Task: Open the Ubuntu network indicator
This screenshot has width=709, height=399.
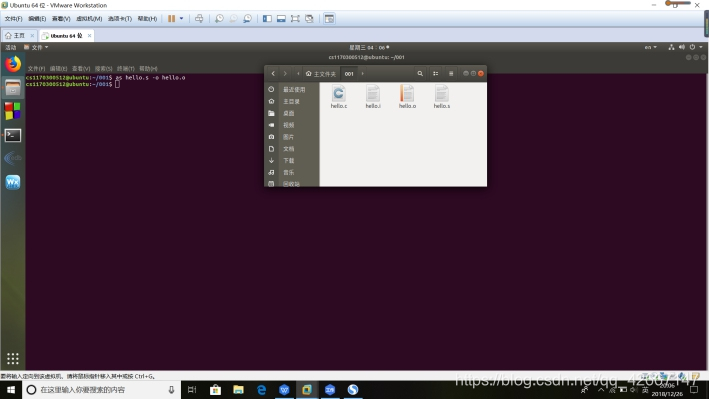Action: click(x=671, y=47)
